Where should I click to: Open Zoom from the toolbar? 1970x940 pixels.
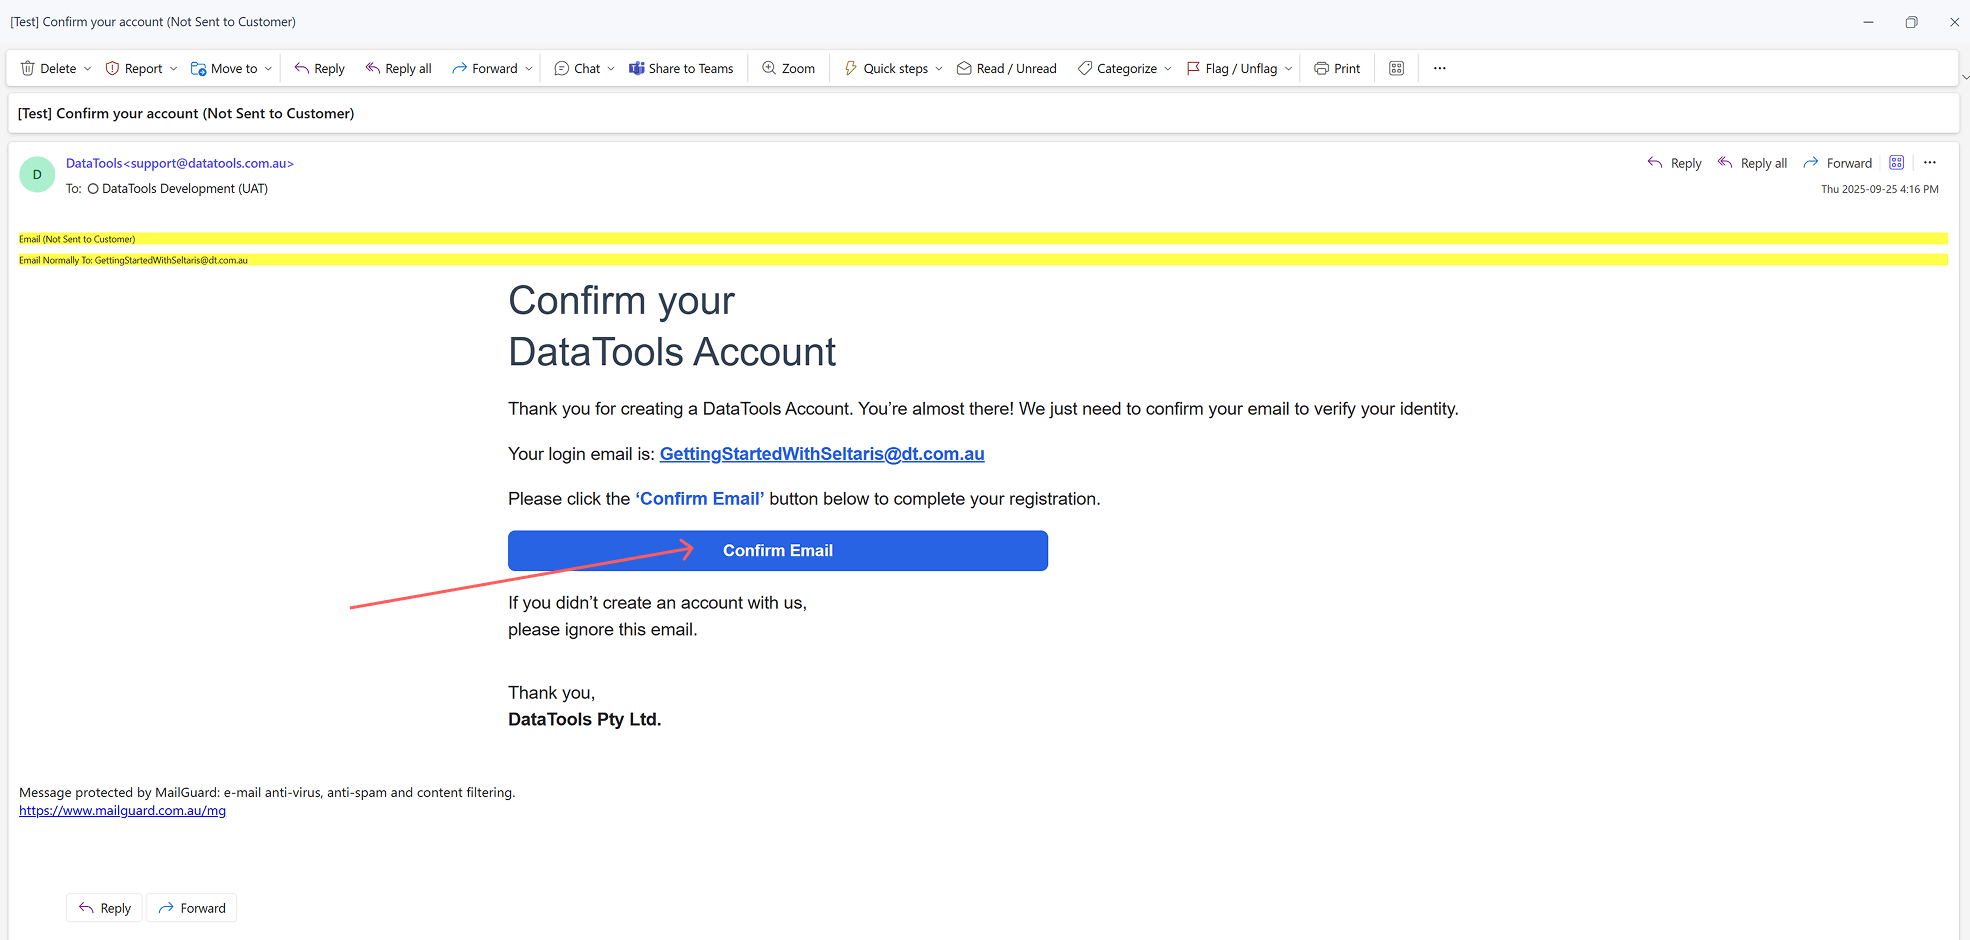pyautogui.click(x=788, y=68)
